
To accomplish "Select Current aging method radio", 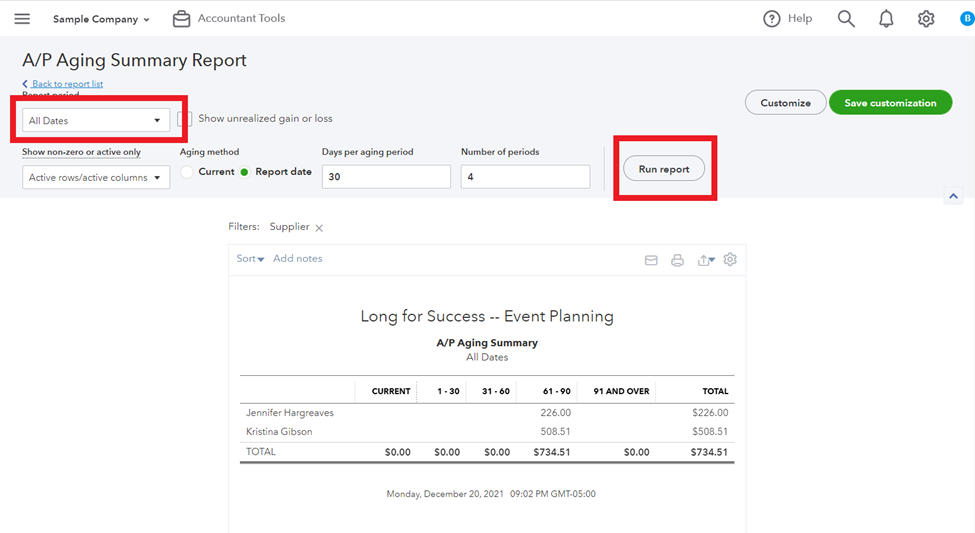I will tap(187, 172).
